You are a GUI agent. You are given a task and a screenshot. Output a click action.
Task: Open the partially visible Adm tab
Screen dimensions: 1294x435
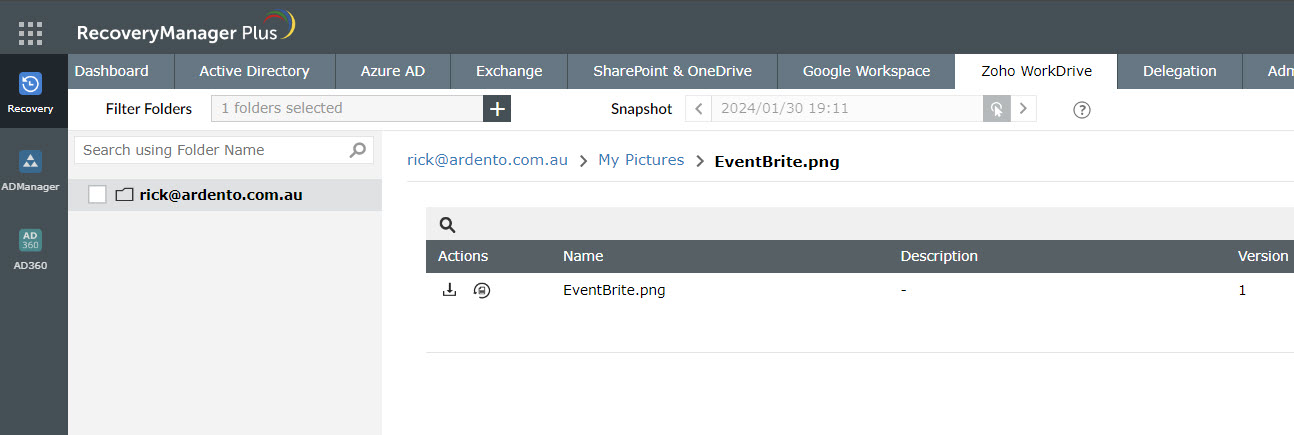click(1268, 71)
